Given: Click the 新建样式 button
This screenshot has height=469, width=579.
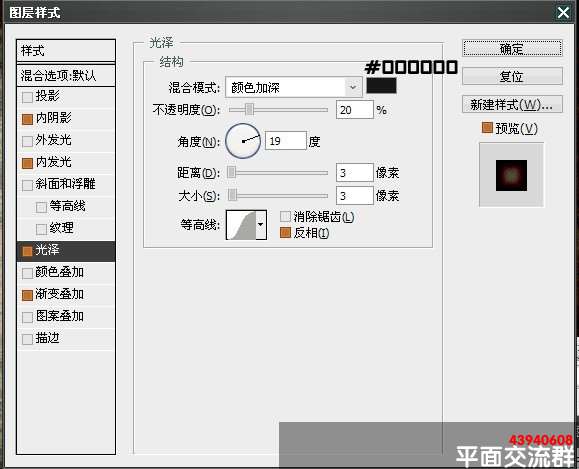Looking at the screenshot, I should pyautogui.click(x=513, y=105).
